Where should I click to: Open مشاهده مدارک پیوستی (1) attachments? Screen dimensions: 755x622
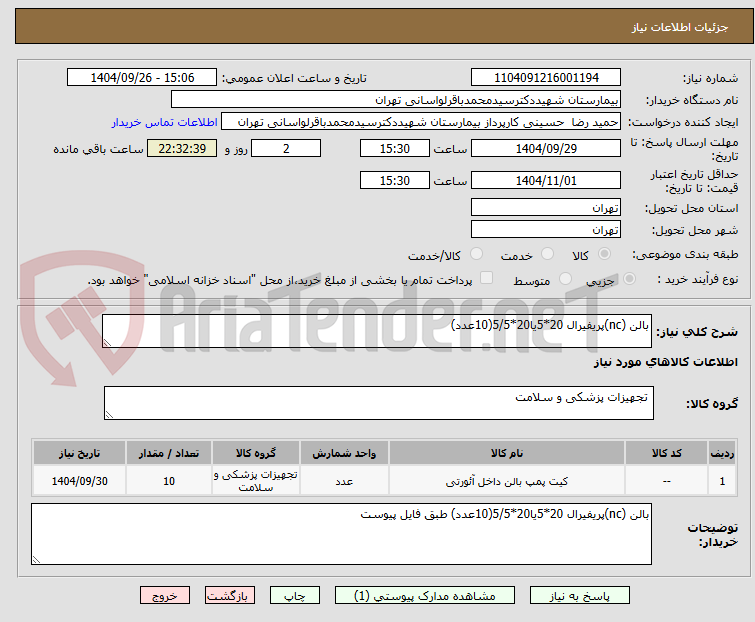coord(425,596)
